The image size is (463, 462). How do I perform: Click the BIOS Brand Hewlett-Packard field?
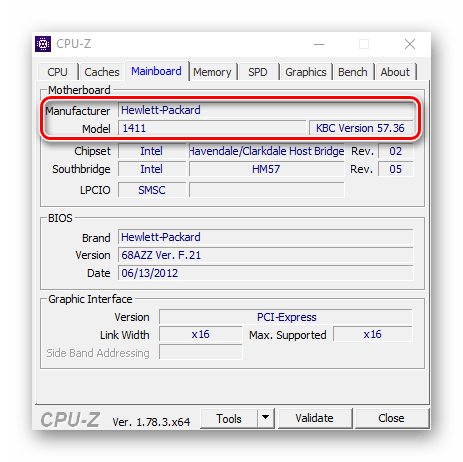click(266, 237)
